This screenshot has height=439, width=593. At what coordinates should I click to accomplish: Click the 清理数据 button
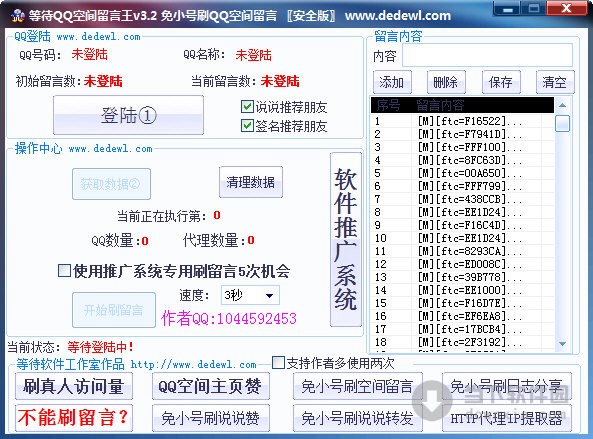(250, 182)
